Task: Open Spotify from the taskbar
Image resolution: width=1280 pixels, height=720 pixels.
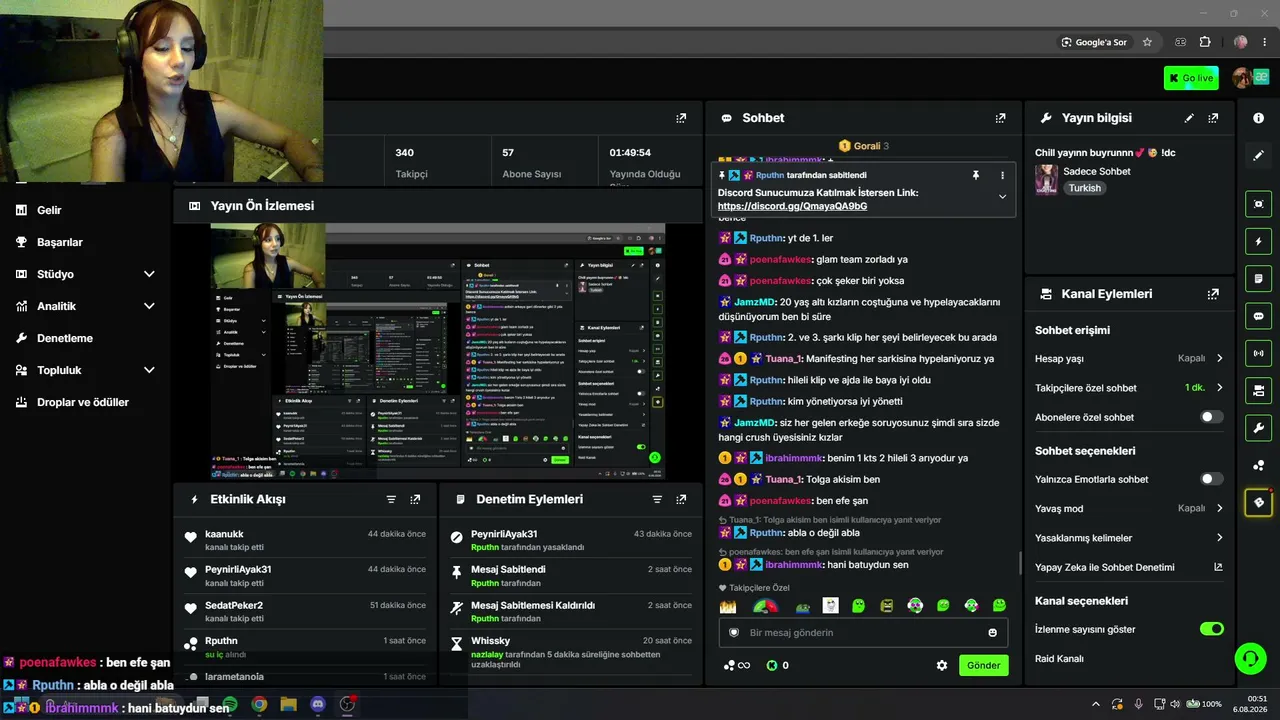Action: coord(230,704)
